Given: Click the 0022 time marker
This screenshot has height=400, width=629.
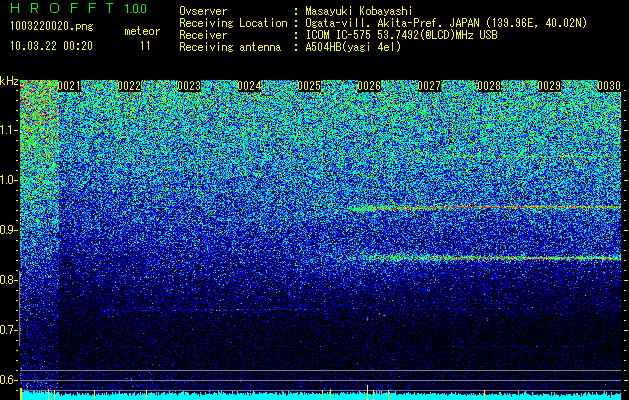Looking at the screenshot, I should (130, 86).
